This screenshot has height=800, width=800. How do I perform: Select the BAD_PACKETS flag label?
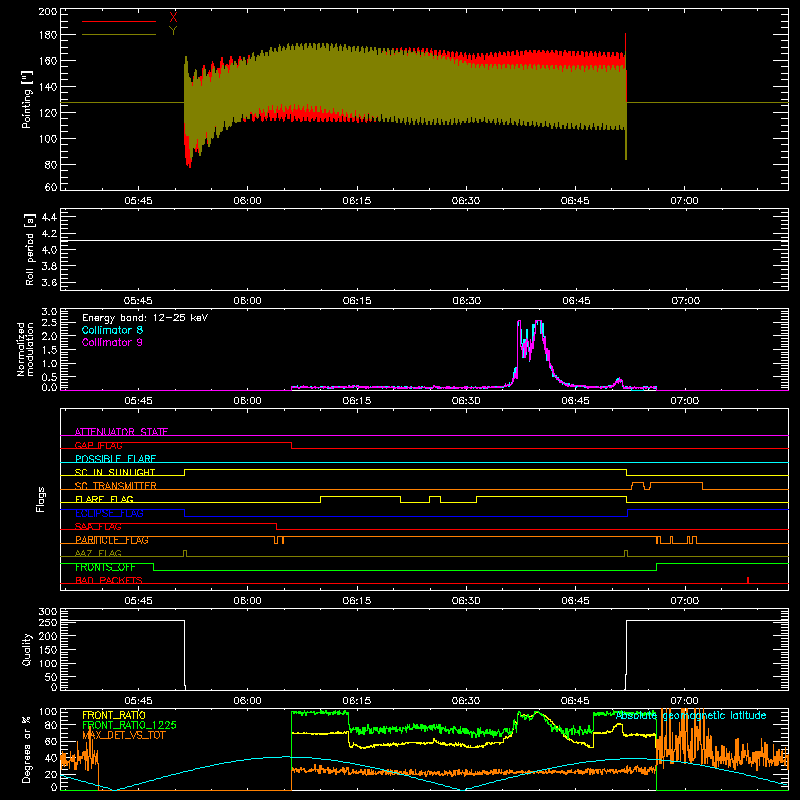pyautogui.click(x=109, y=581)
